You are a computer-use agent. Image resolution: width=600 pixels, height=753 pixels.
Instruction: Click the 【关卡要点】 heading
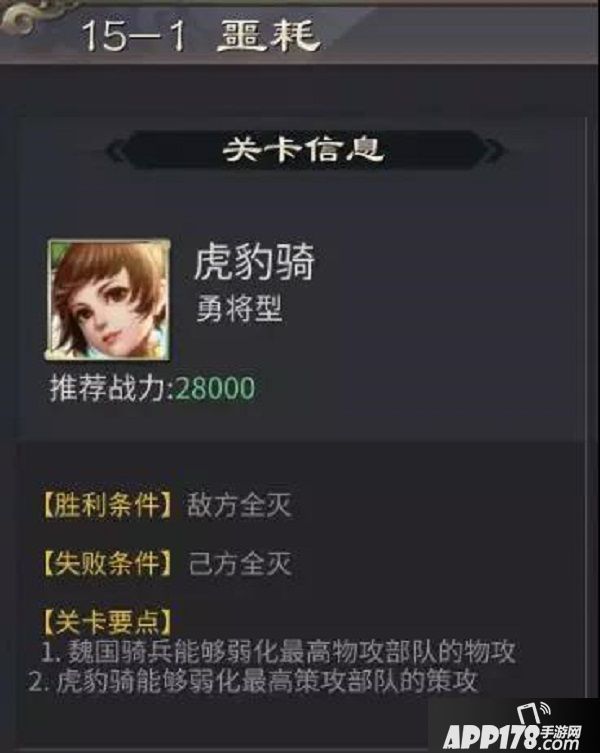(x=107, y=622)
